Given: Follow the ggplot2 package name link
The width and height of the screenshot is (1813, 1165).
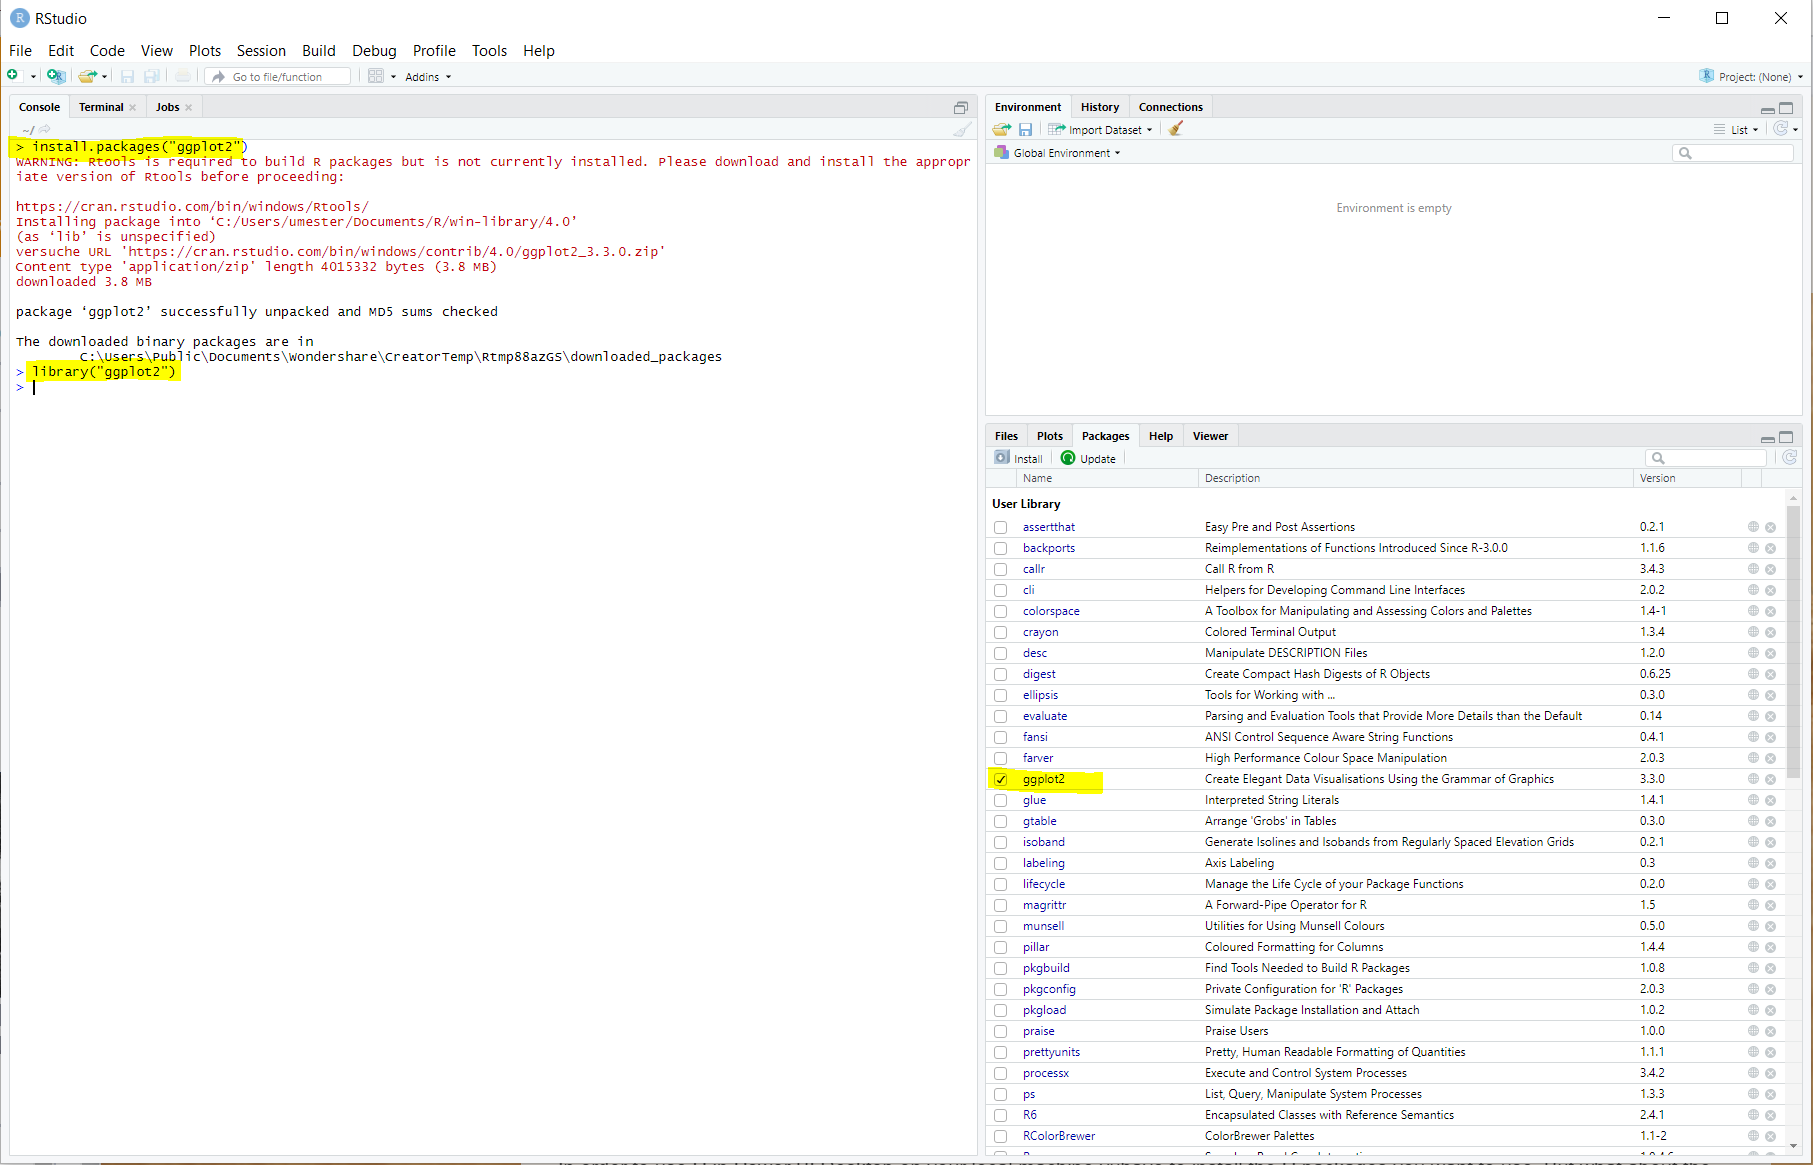Looking at the screenshot, I should pos(1044,779).
